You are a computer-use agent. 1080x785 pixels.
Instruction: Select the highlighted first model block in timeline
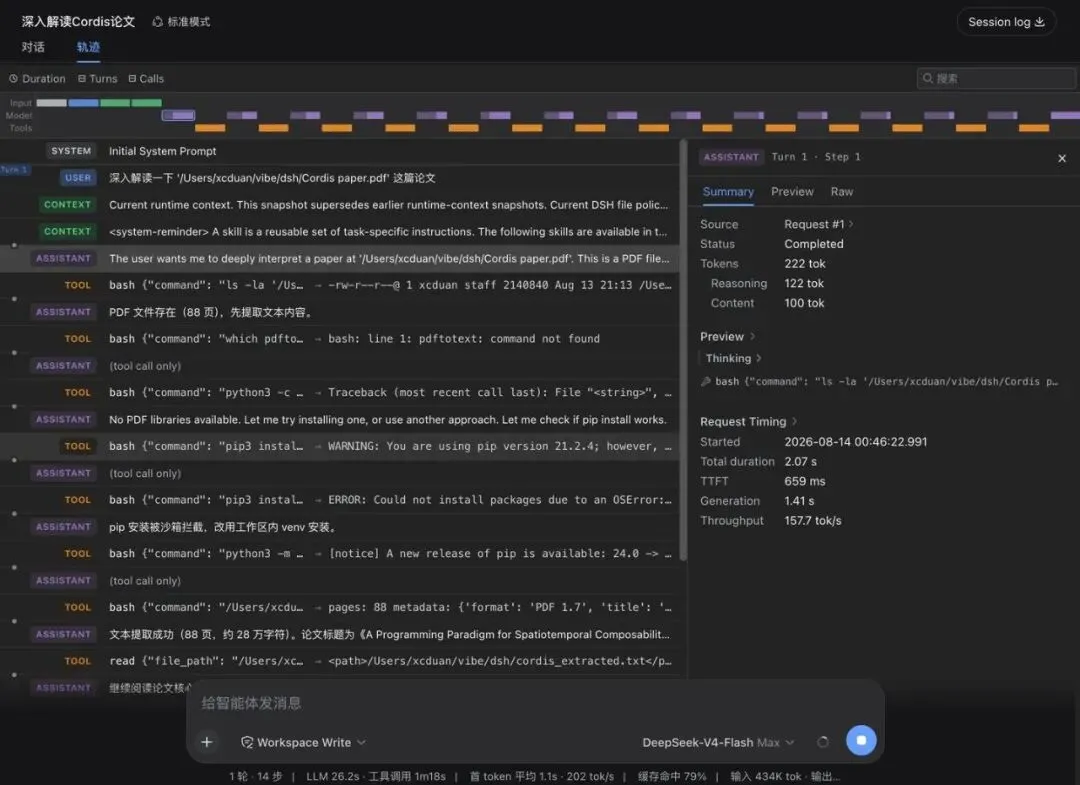pos(178,115)
